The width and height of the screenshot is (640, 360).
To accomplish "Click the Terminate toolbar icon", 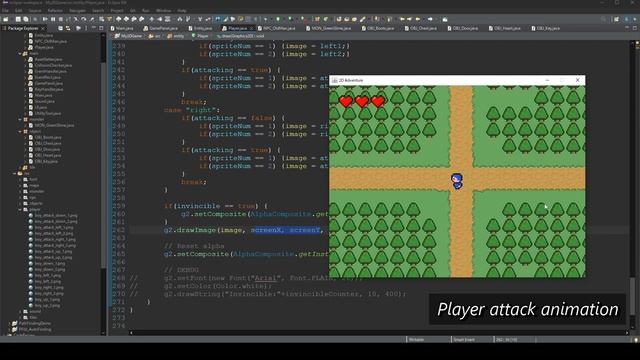I will click(x=60, y=19).
